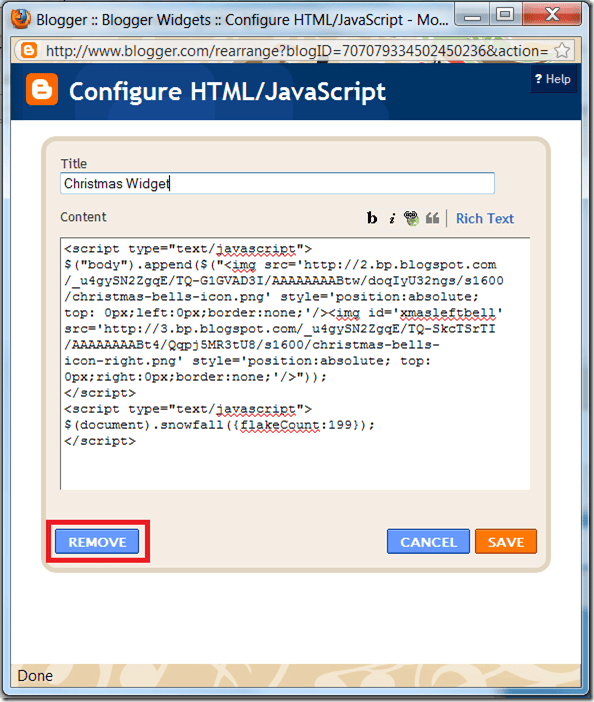Viewport: 594px width, 702px height.
Task: Switch to Rich Text editor mode
Action: coord(485,218)
